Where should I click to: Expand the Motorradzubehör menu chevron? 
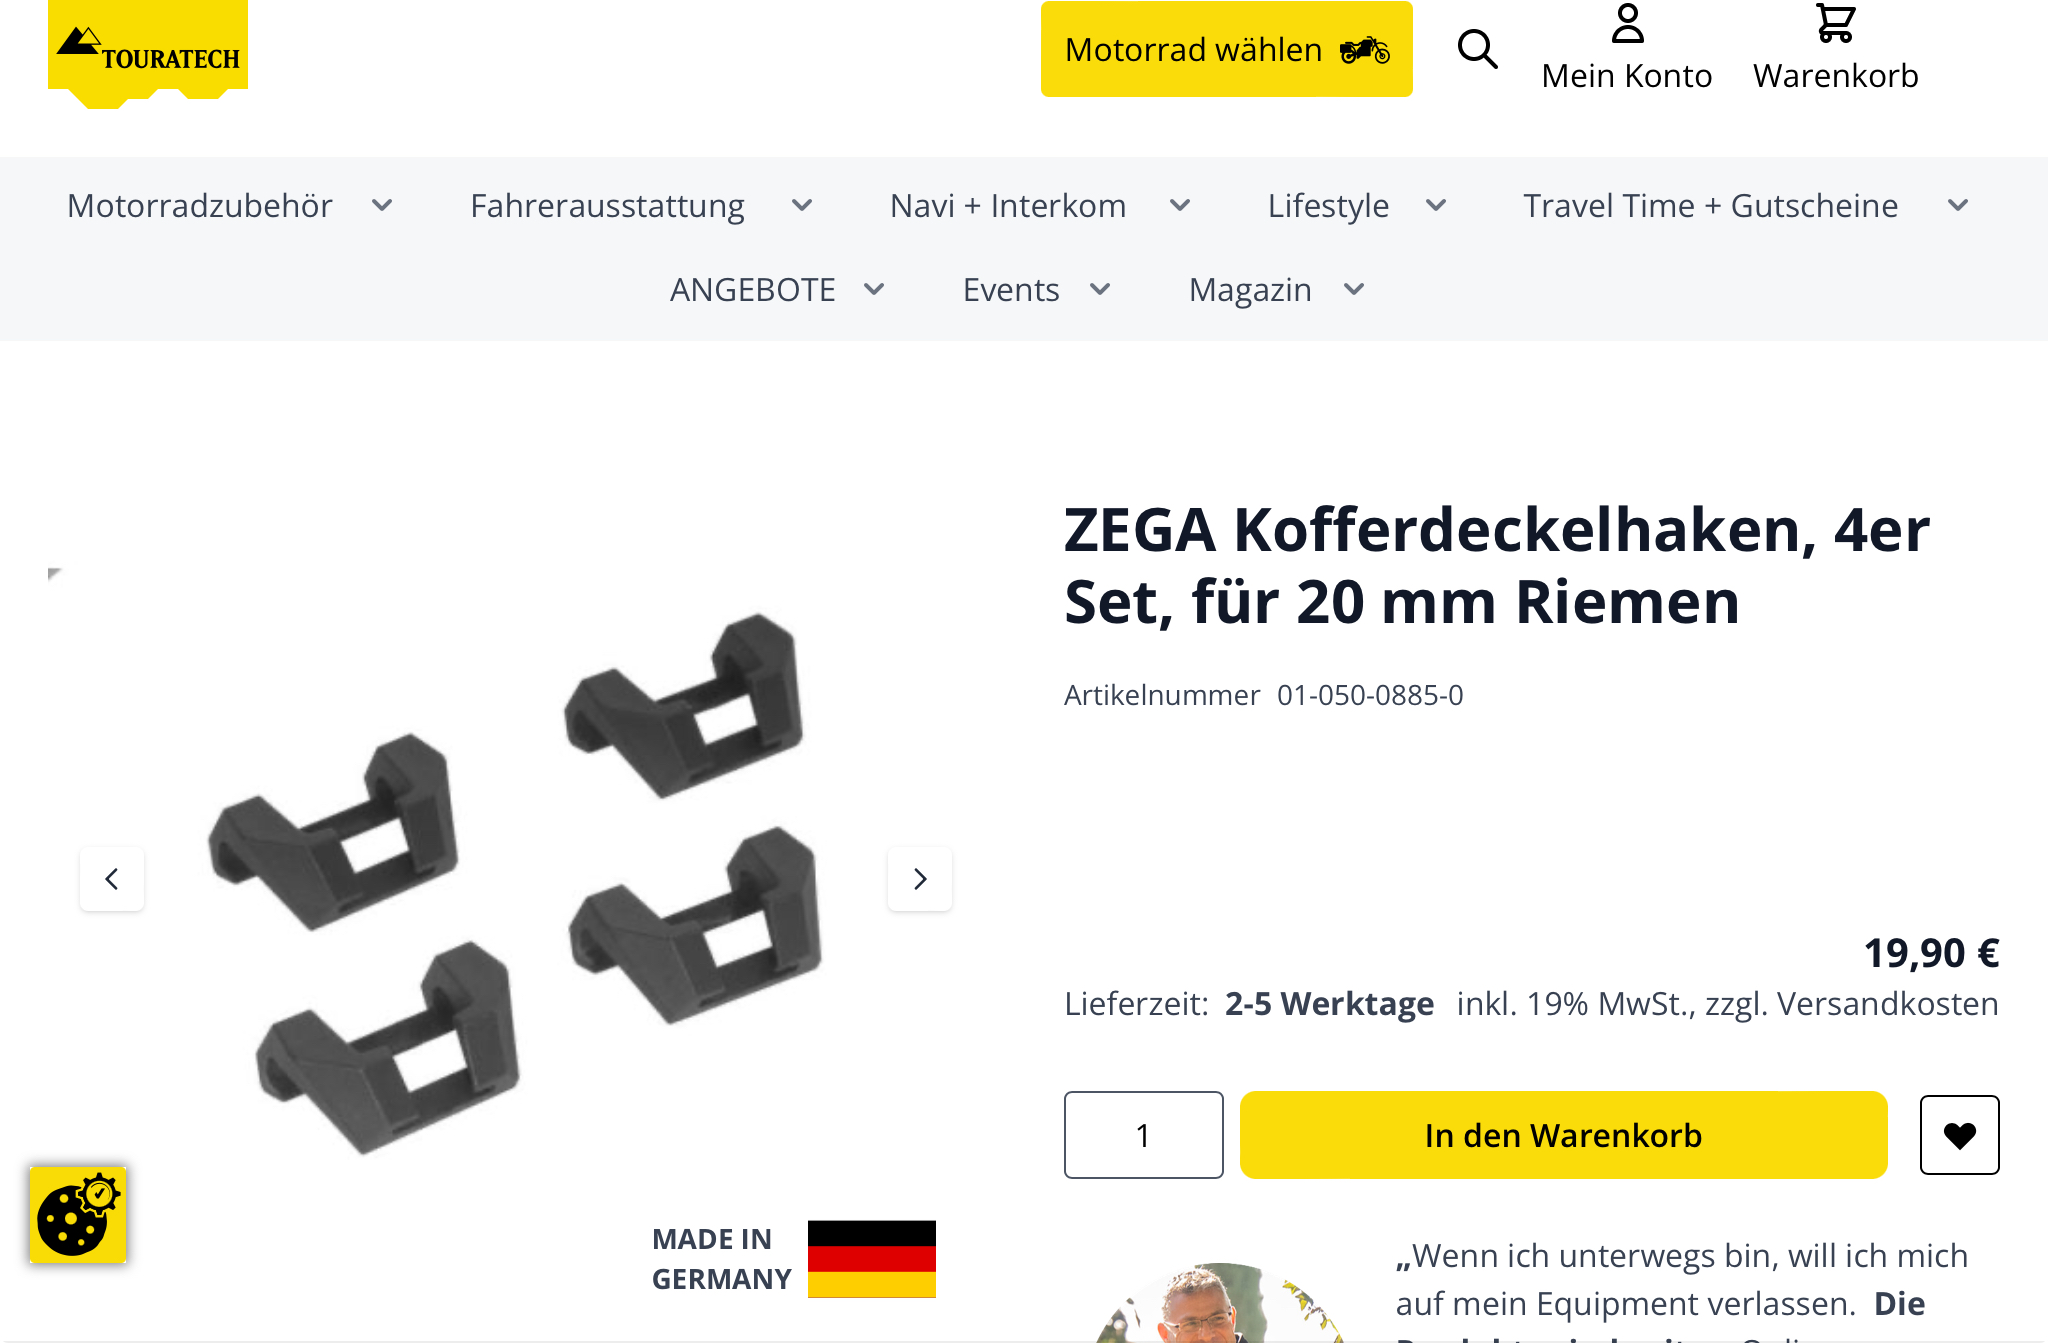[x=382, y=206]
